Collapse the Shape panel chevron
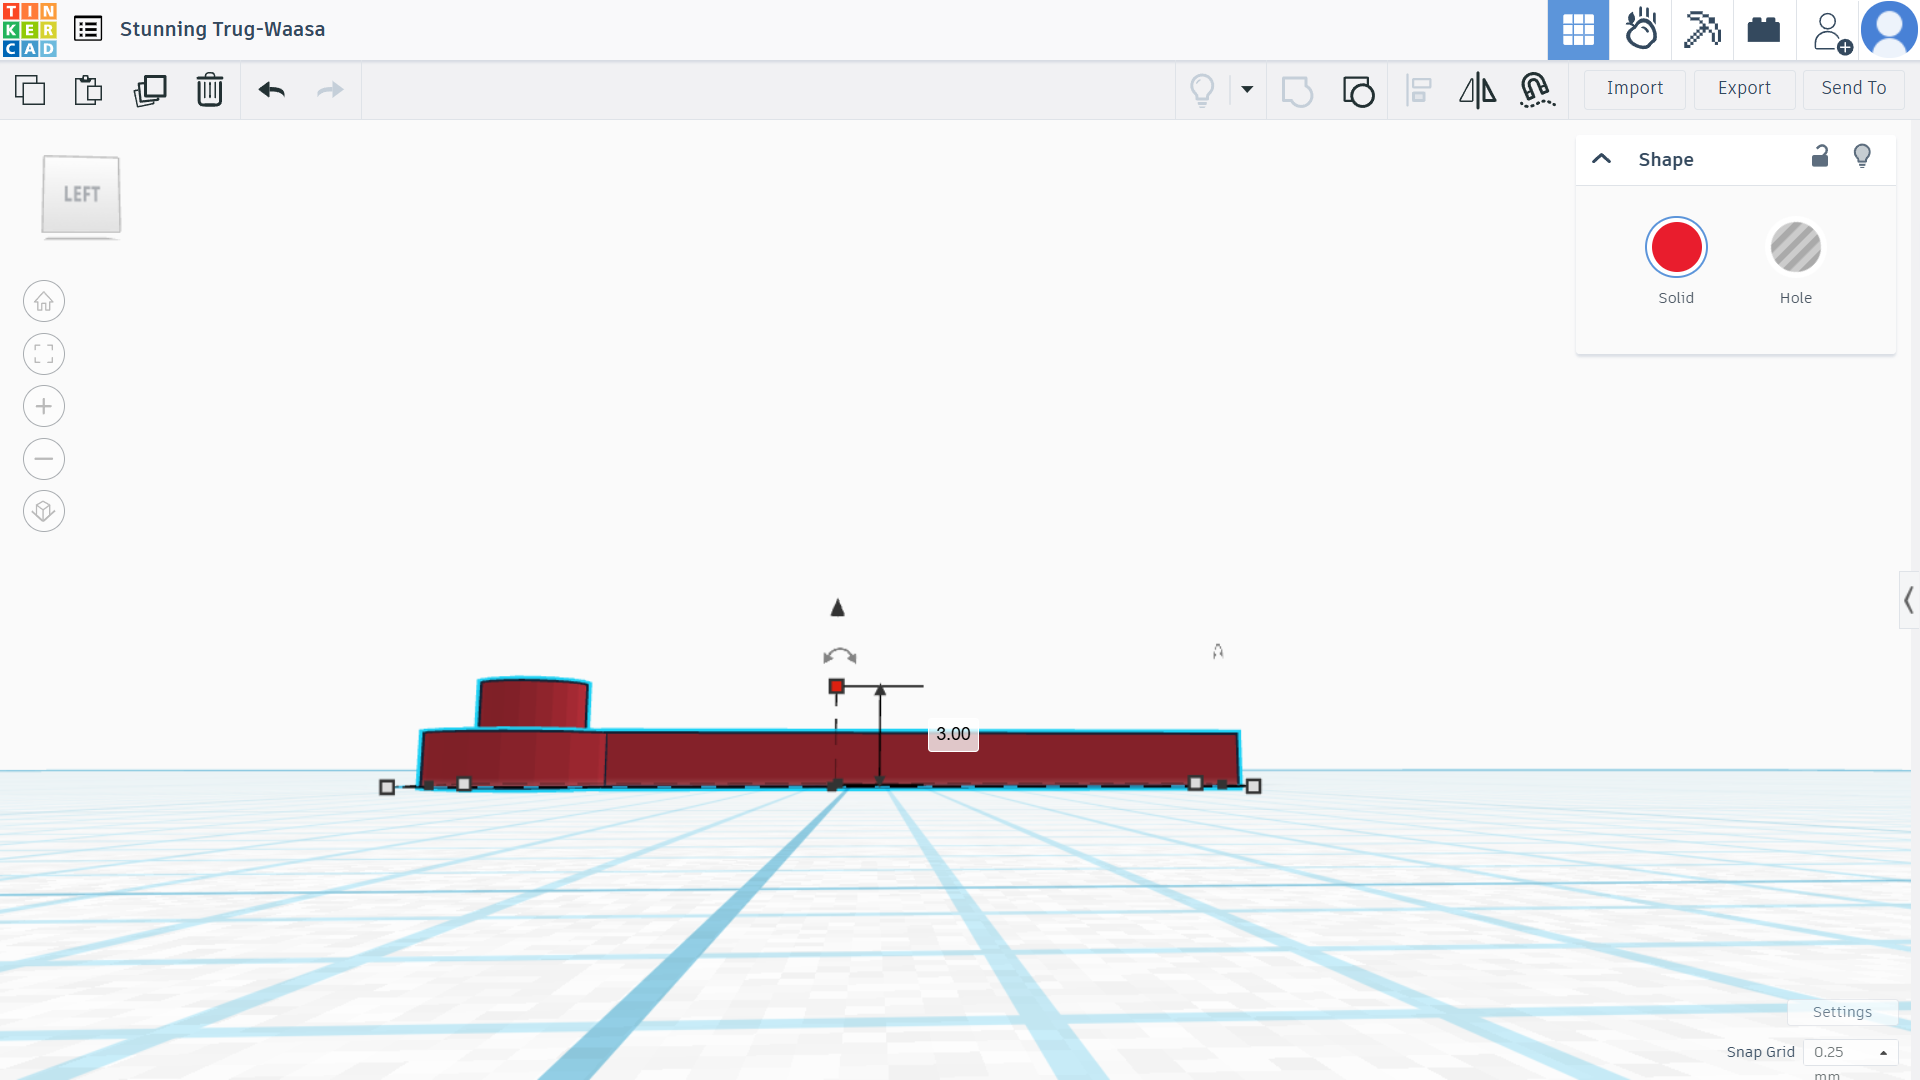1920x1080 pixels. click(x=1602, y=159)
